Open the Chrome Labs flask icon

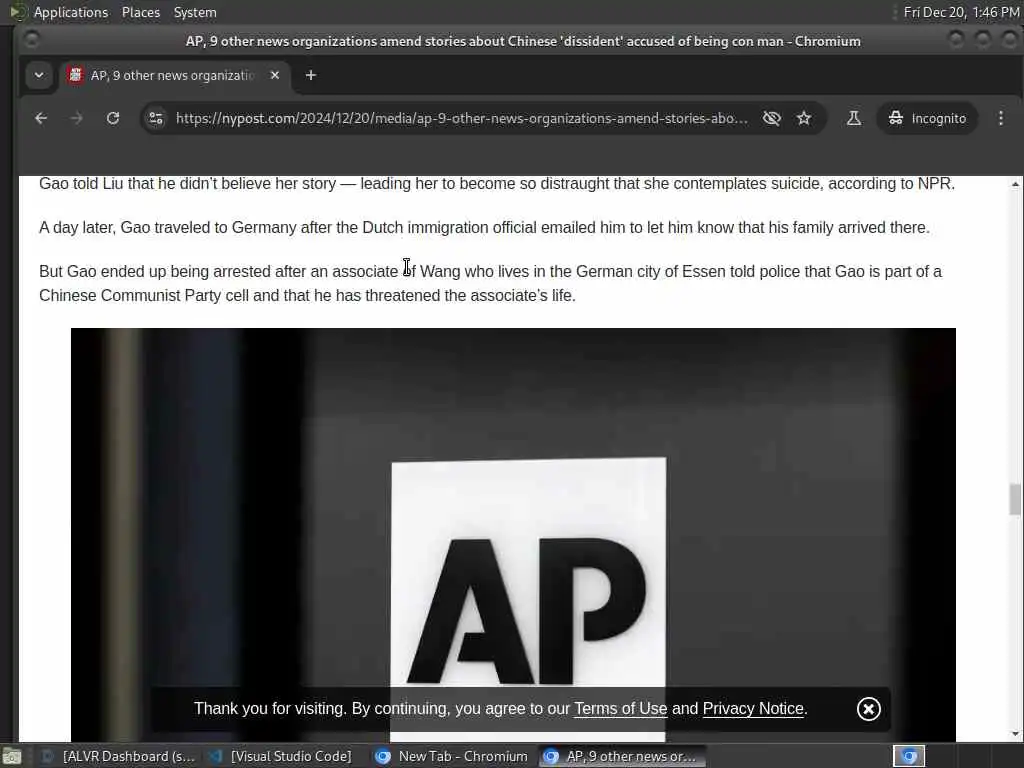pyautogui.click(x=854, y=118)
